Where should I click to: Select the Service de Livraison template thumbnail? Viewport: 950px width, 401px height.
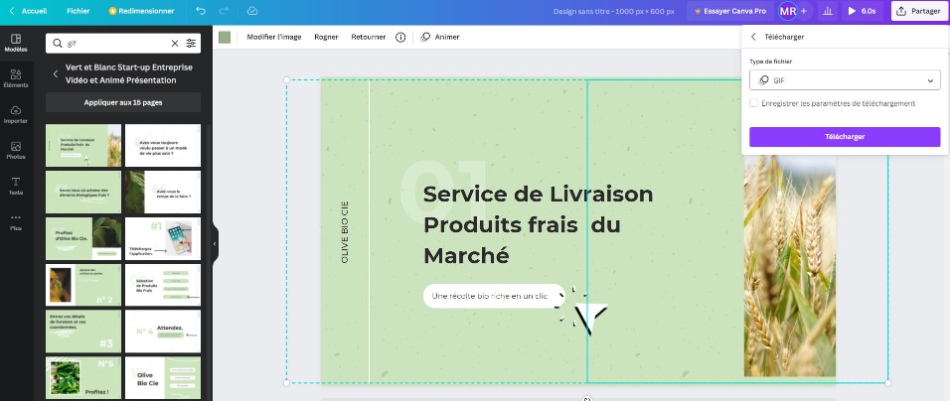click(x=84, y=145)
